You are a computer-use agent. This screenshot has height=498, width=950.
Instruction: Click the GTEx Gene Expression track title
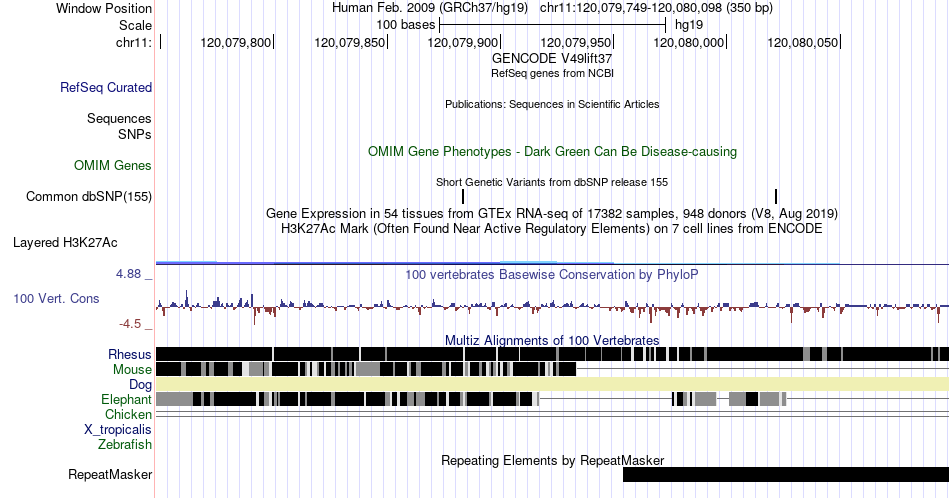point(552,213)
